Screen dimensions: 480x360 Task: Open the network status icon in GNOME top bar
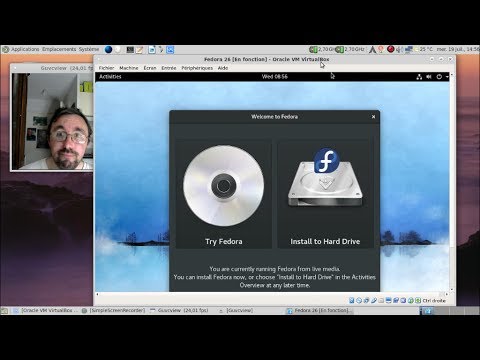(x=419, y=77)
